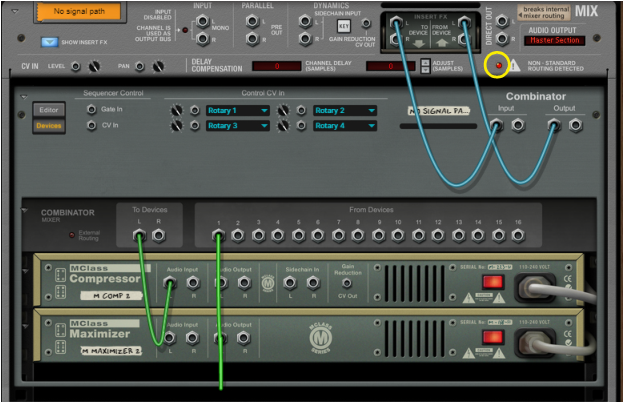Click the From Devices jack 8
The height and width of the screenshot is (402, 623).
pos(358,236)
